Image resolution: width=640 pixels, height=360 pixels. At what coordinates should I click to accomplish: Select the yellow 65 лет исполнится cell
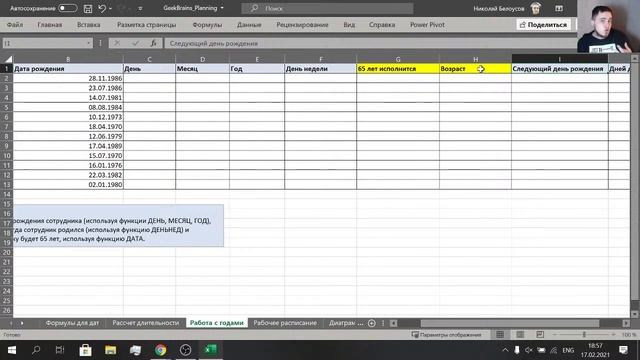[x=398, y=69]
